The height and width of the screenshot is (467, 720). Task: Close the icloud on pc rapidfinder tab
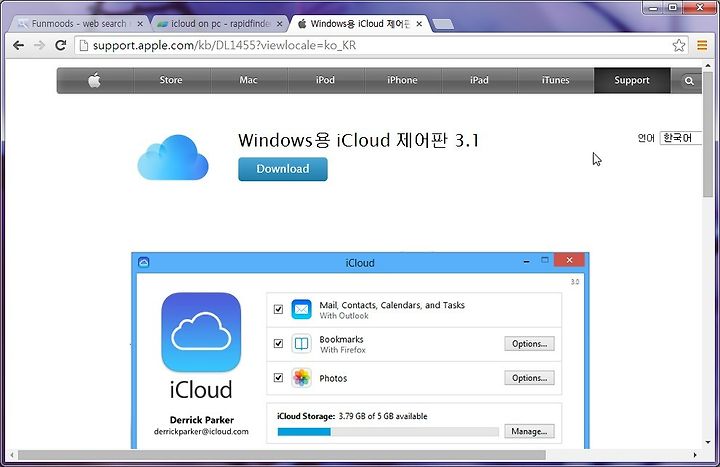pos(280,23)
